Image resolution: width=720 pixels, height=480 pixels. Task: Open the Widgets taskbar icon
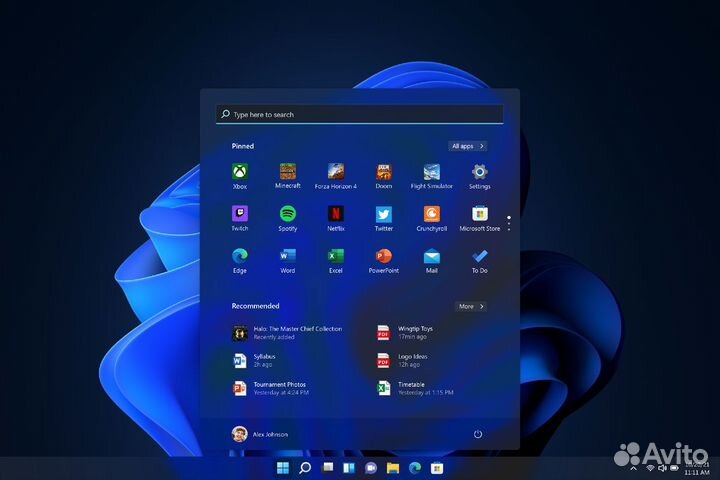point(349,468)
